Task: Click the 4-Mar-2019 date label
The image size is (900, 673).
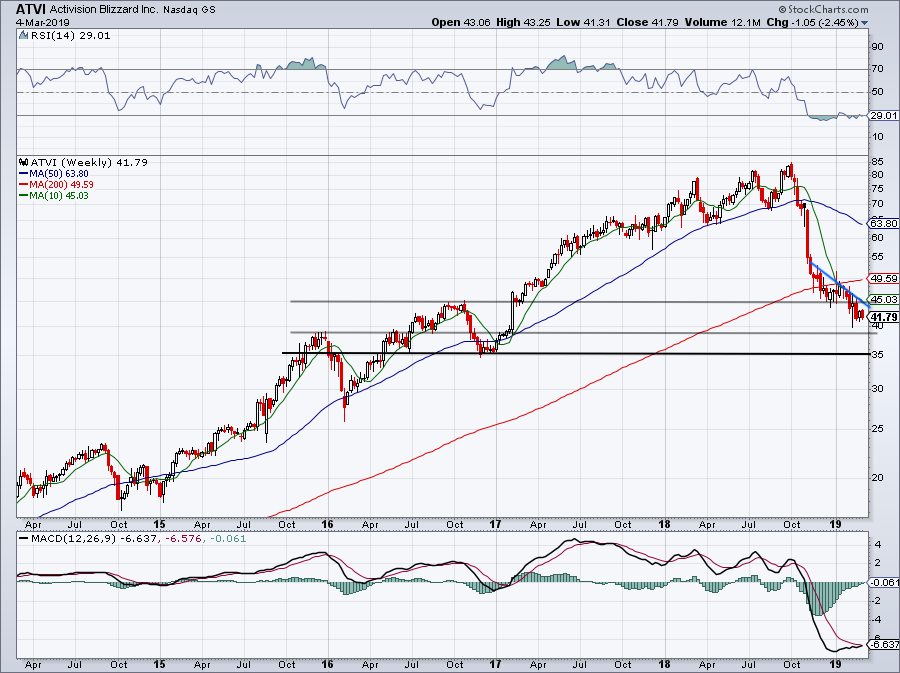Action: [x=42, y=22]
